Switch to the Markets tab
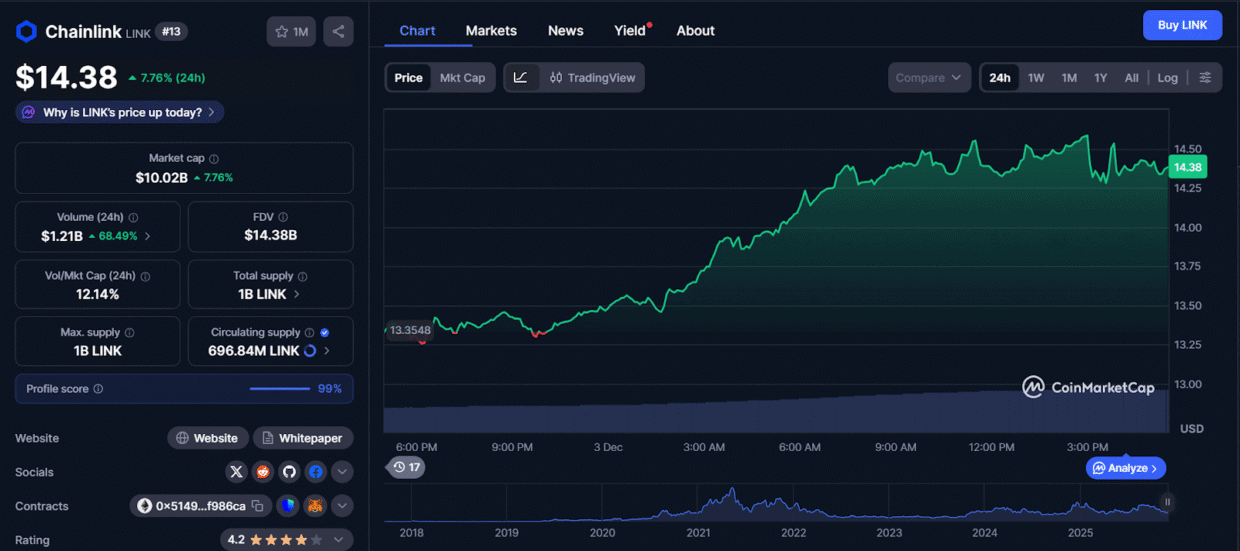Viewport: 1240px width, 551px height. [x=491, y=31]
